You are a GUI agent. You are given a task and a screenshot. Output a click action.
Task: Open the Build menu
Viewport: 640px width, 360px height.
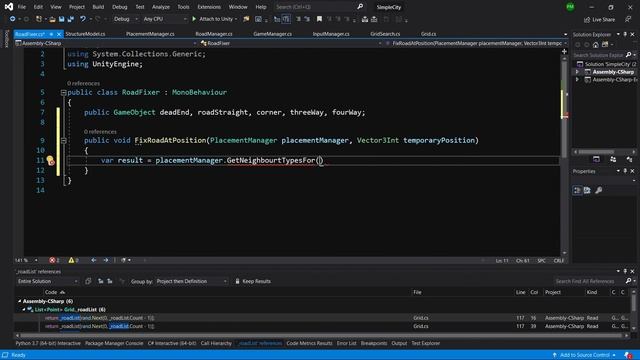(98, 7)
